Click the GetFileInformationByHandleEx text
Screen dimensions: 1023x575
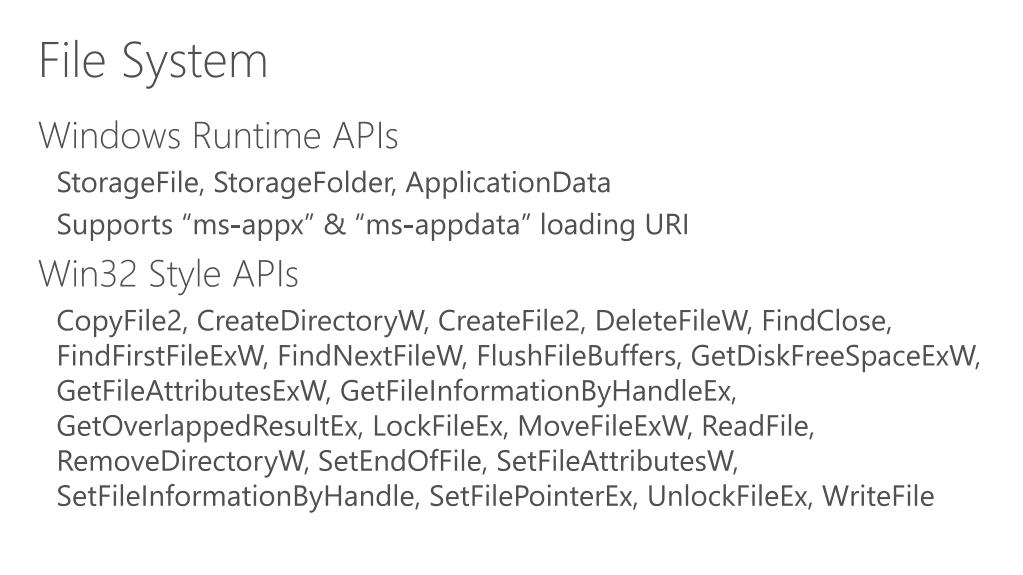pyautogui.click(x=538, y=392)
